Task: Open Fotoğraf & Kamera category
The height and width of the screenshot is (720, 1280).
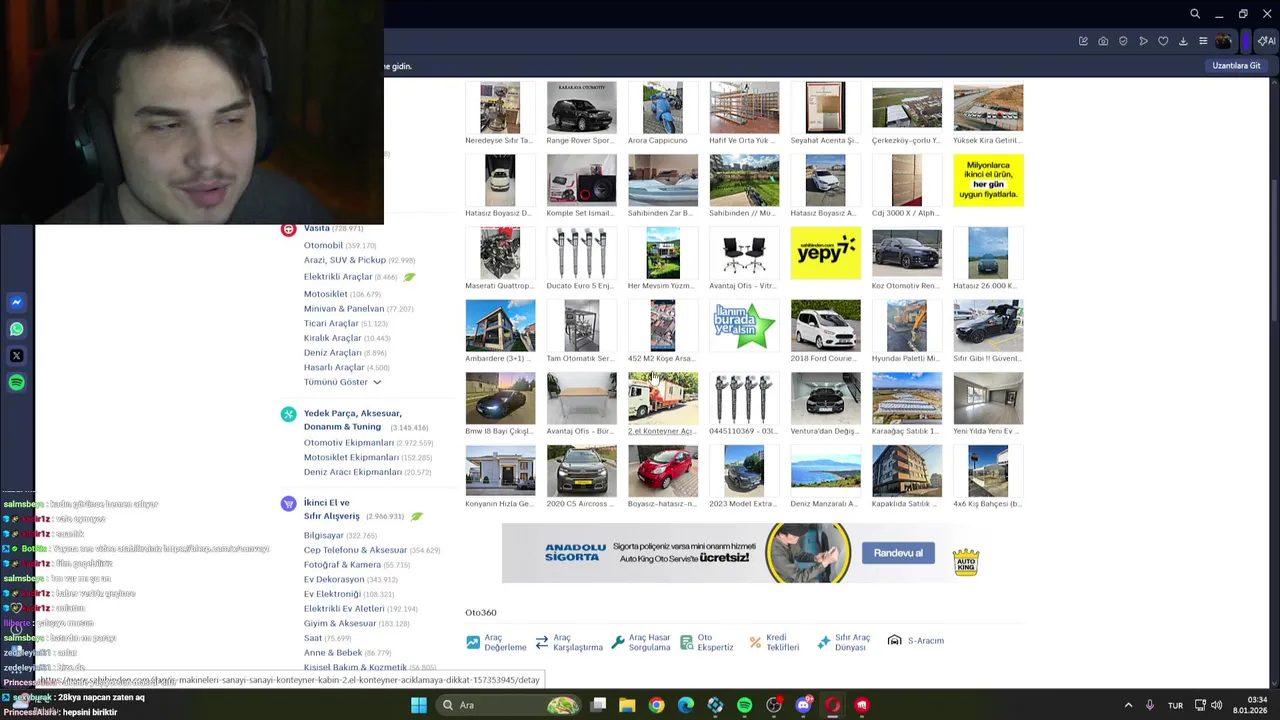Action: tap(342, 565)
